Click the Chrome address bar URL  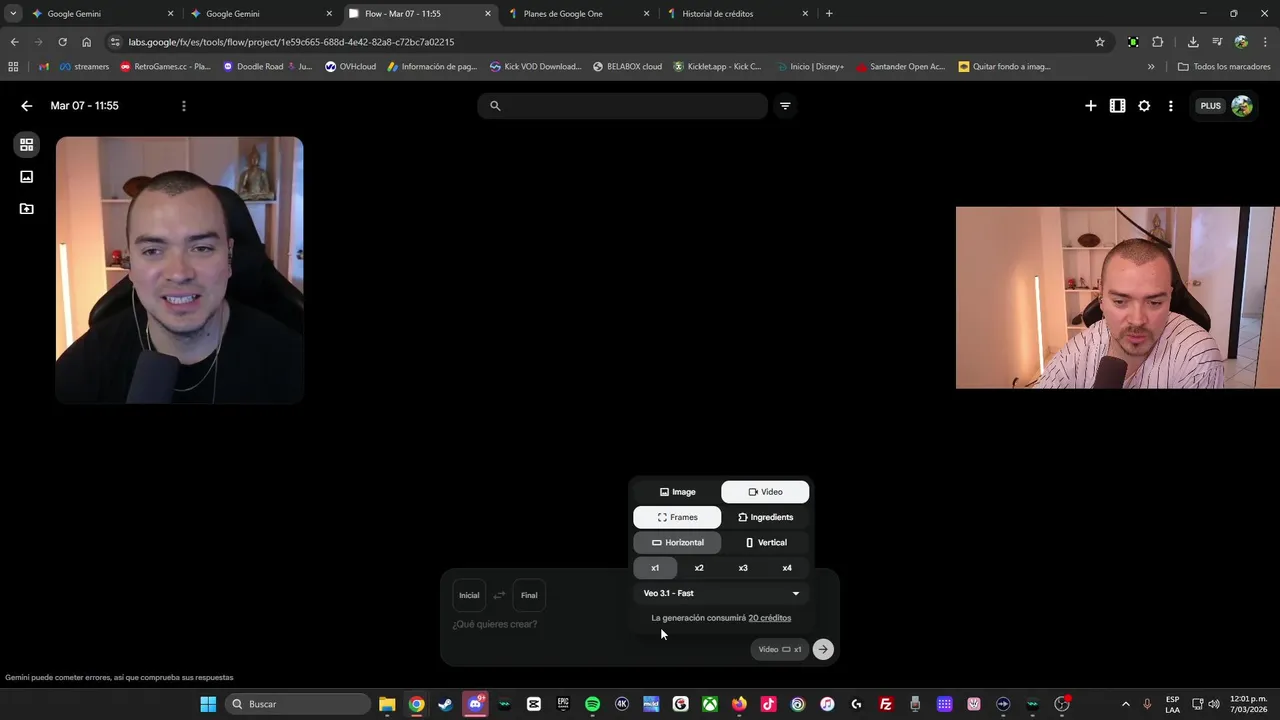tap(291, 42)
